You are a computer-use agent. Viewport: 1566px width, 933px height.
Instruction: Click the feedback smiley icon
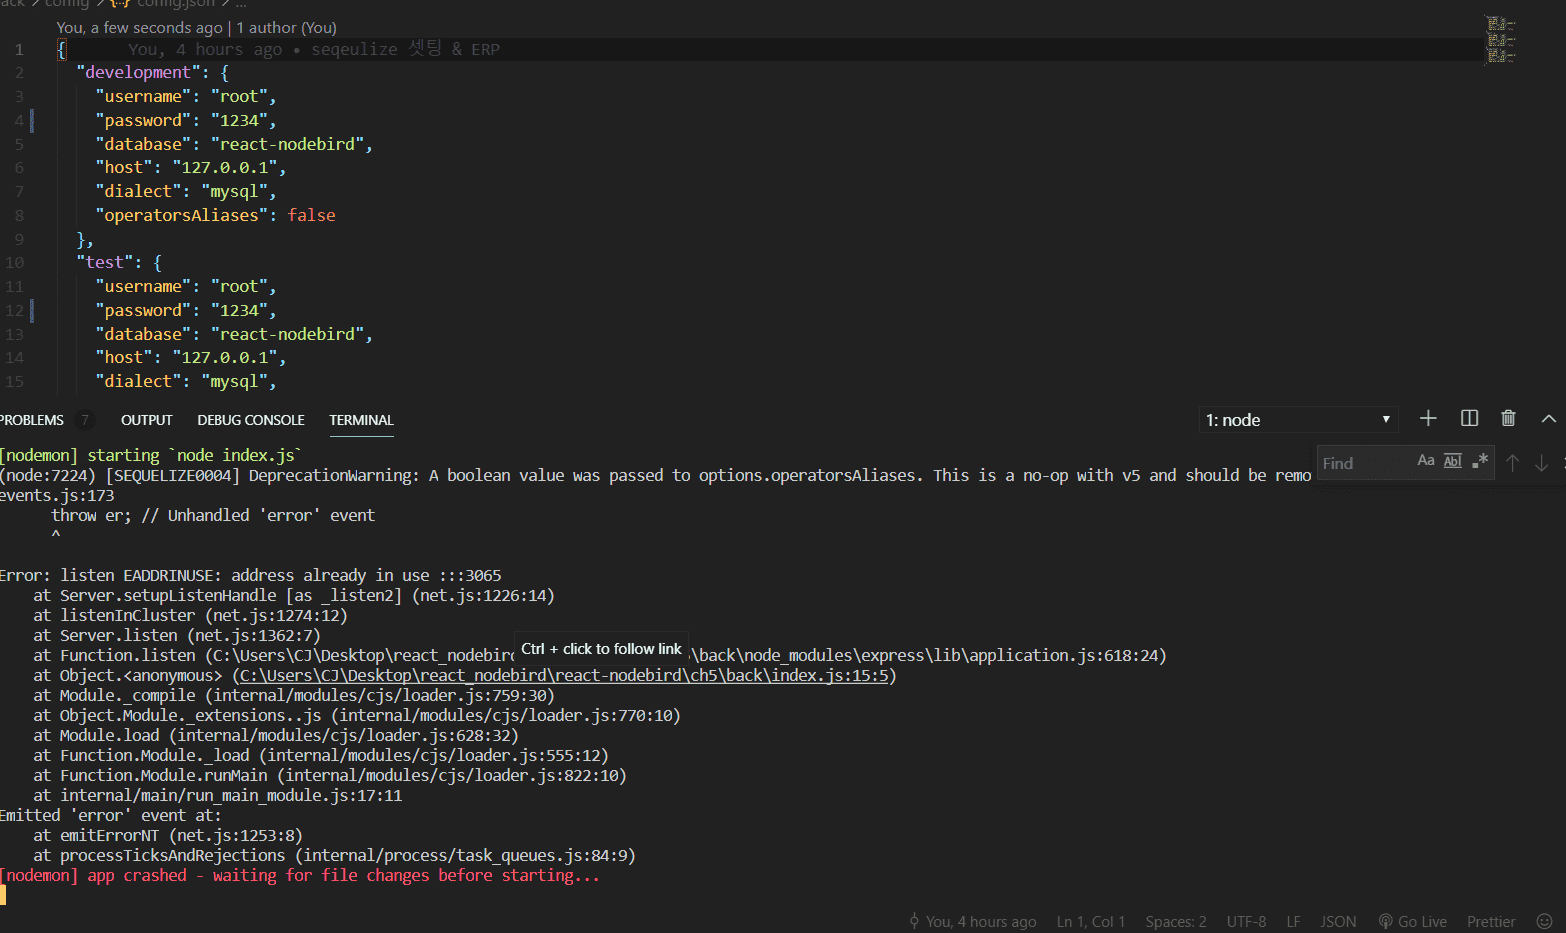[x=1544, y=921]
